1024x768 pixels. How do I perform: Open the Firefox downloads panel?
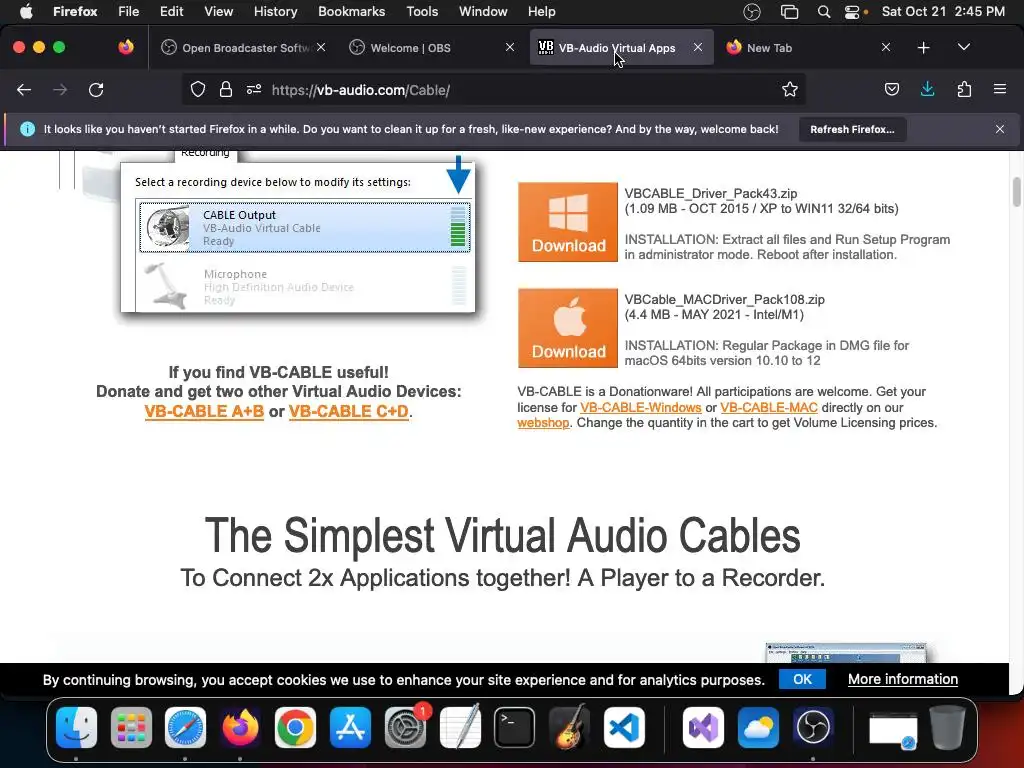(927, 89)
